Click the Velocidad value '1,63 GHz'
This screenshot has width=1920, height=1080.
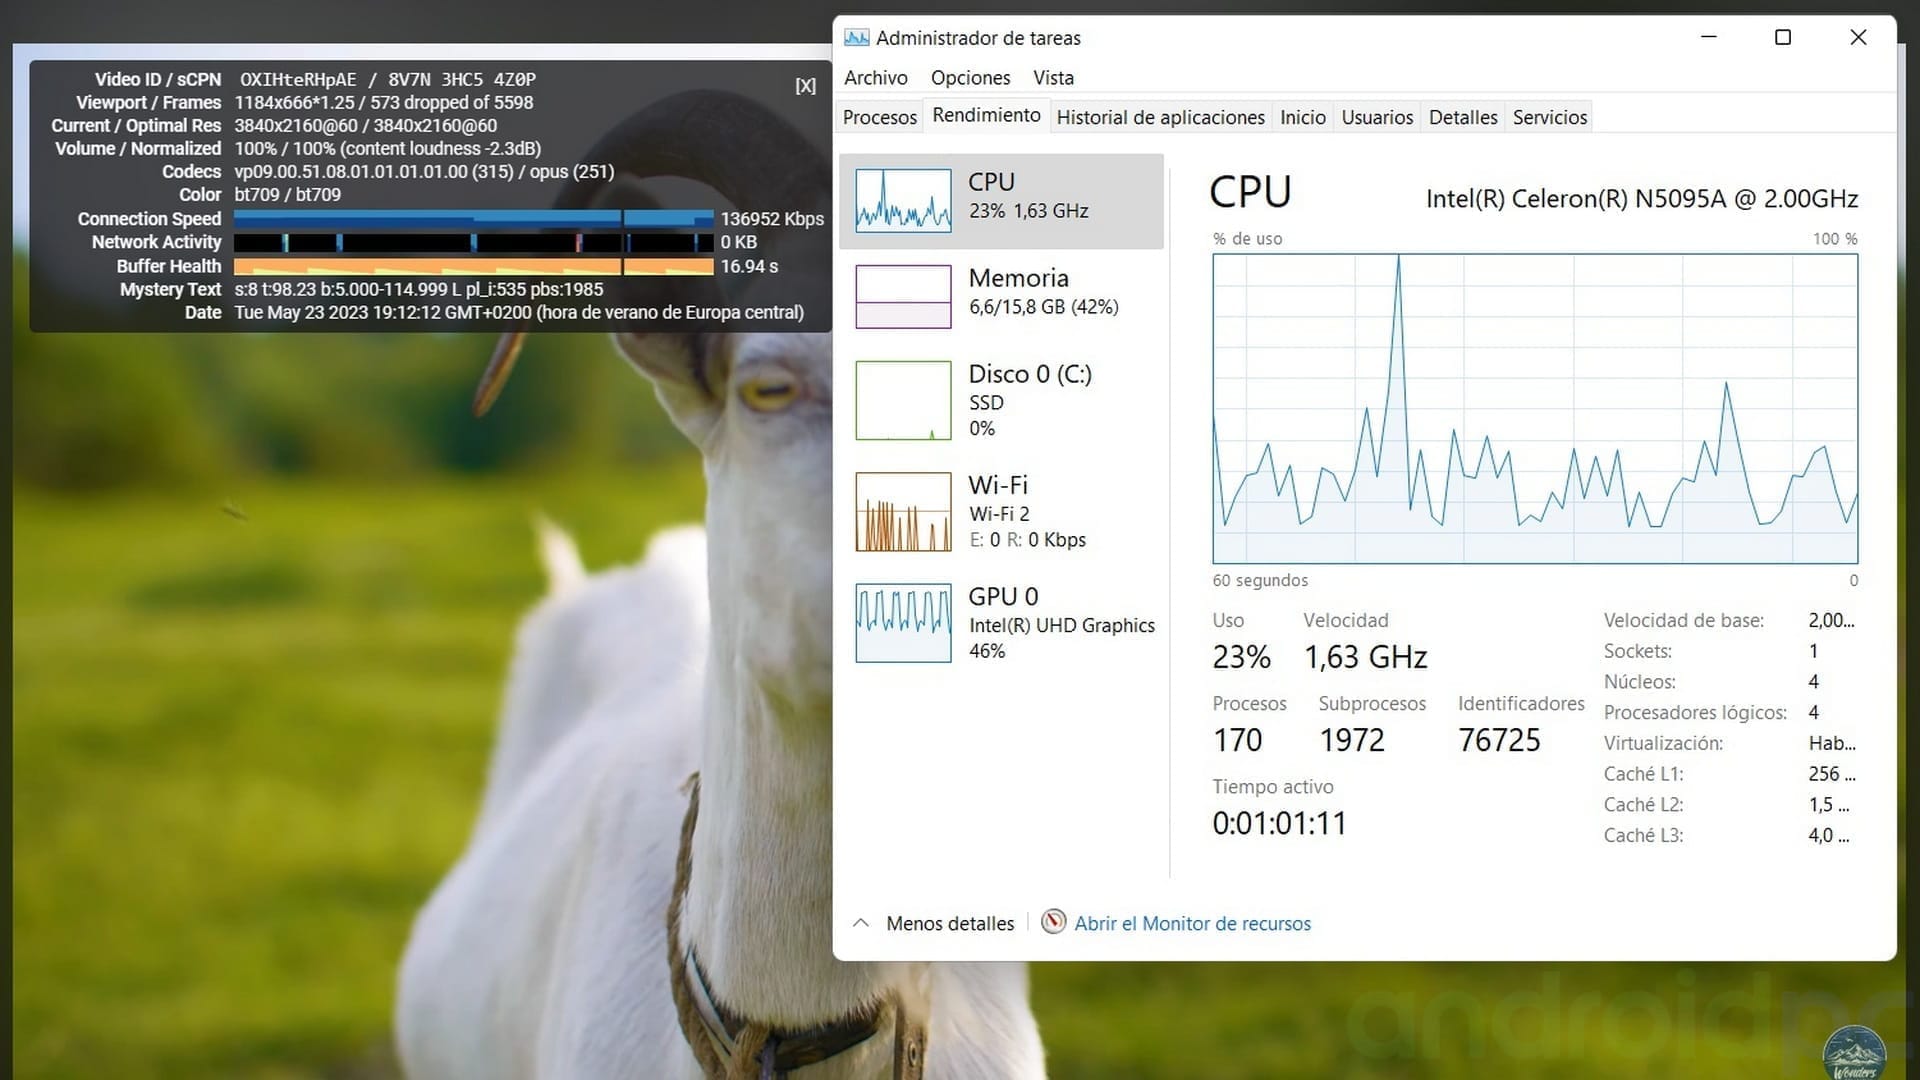click(x=1366, y=657)
